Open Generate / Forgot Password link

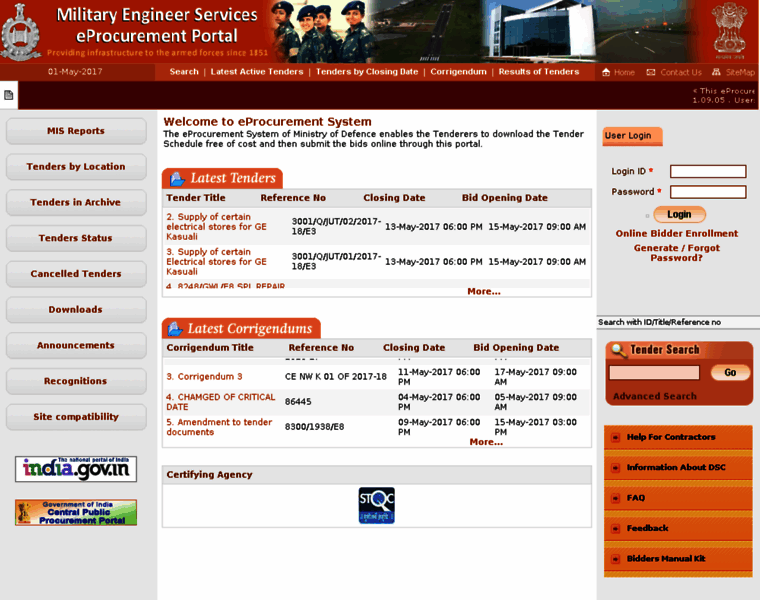(x=677, y=253)
